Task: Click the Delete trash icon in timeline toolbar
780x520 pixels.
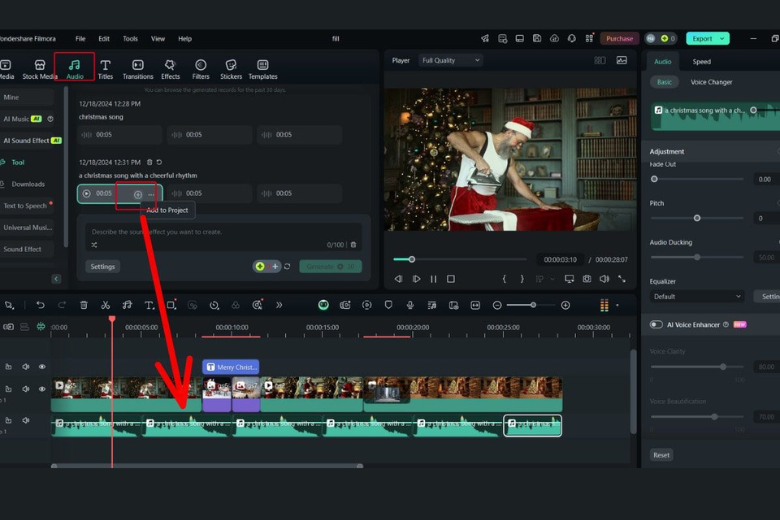Action: click(x=84, y=305)
